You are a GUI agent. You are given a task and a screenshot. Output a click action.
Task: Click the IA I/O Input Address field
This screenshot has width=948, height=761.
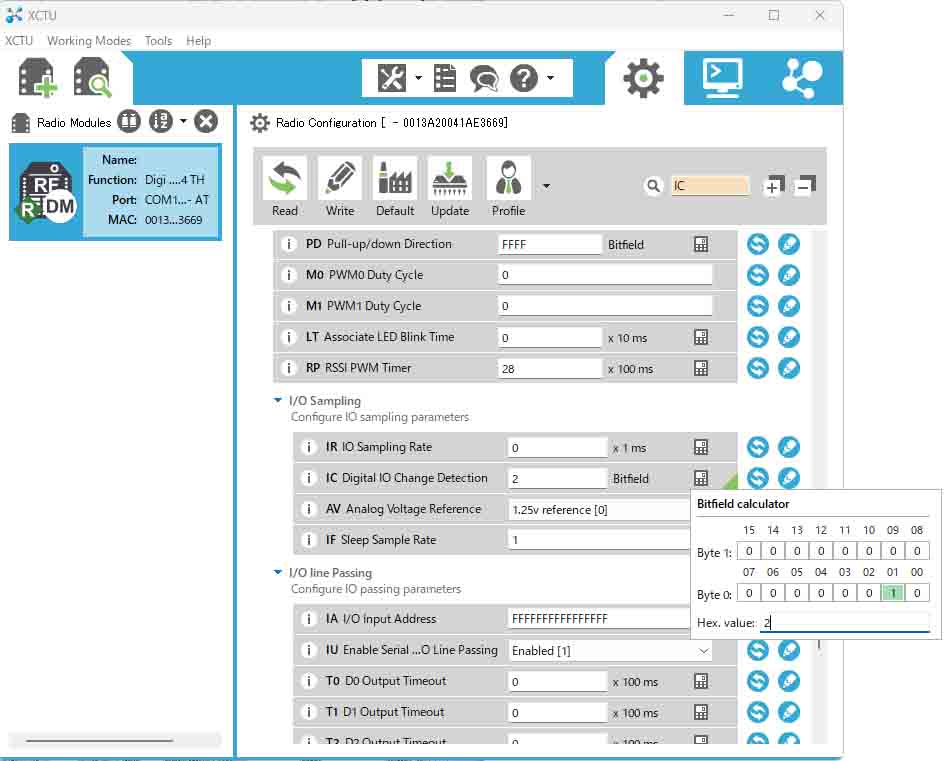598,619
